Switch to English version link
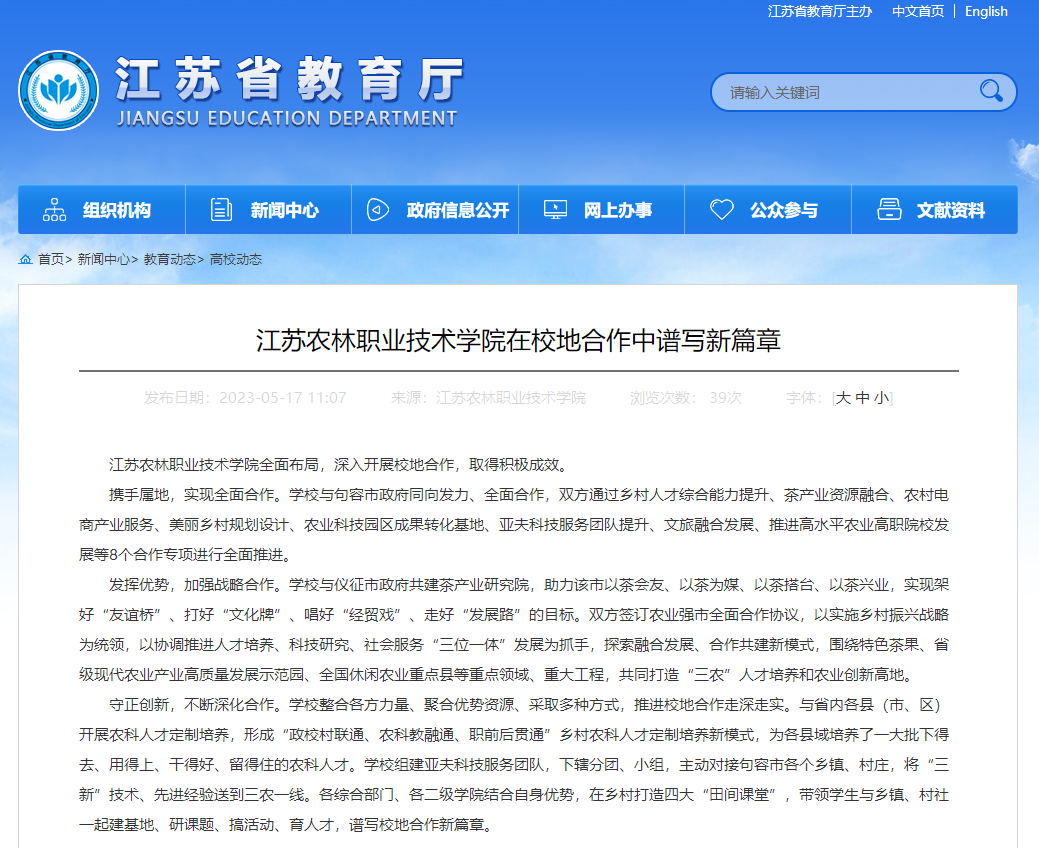1039x848 pixels. [986, 11]
